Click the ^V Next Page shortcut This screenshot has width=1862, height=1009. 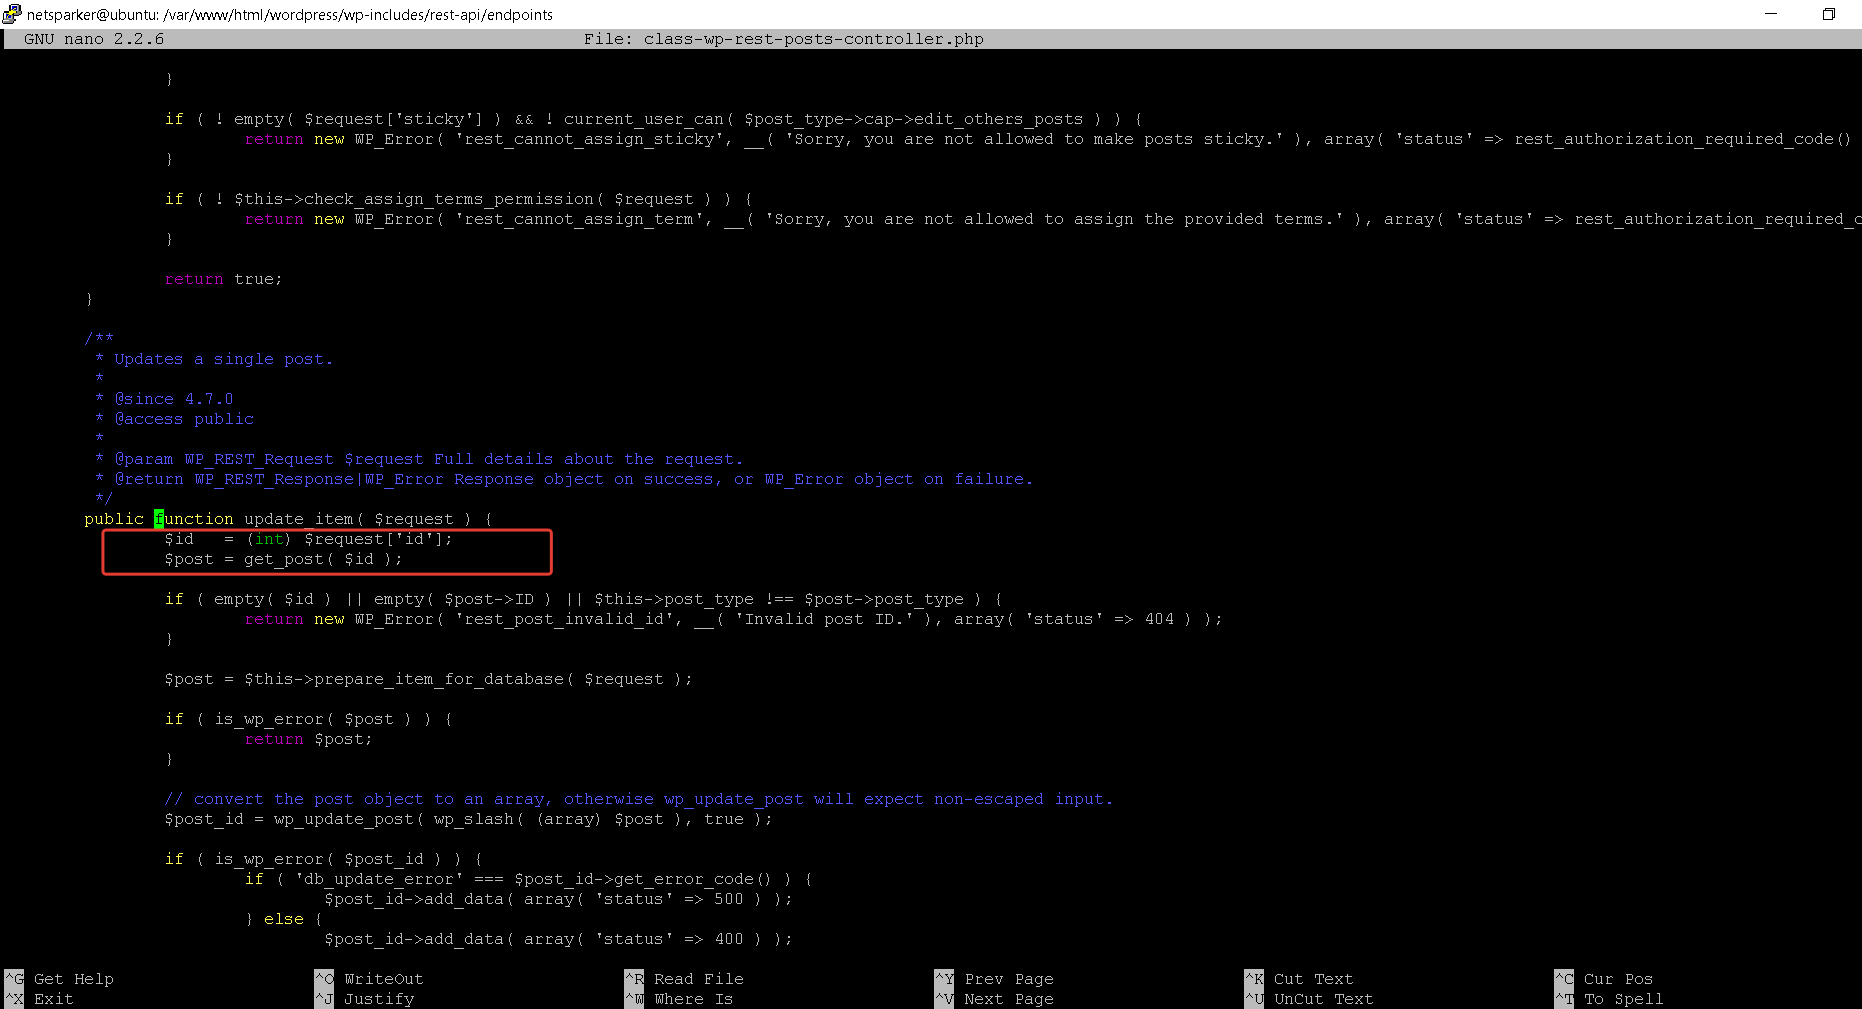[995, 999]
